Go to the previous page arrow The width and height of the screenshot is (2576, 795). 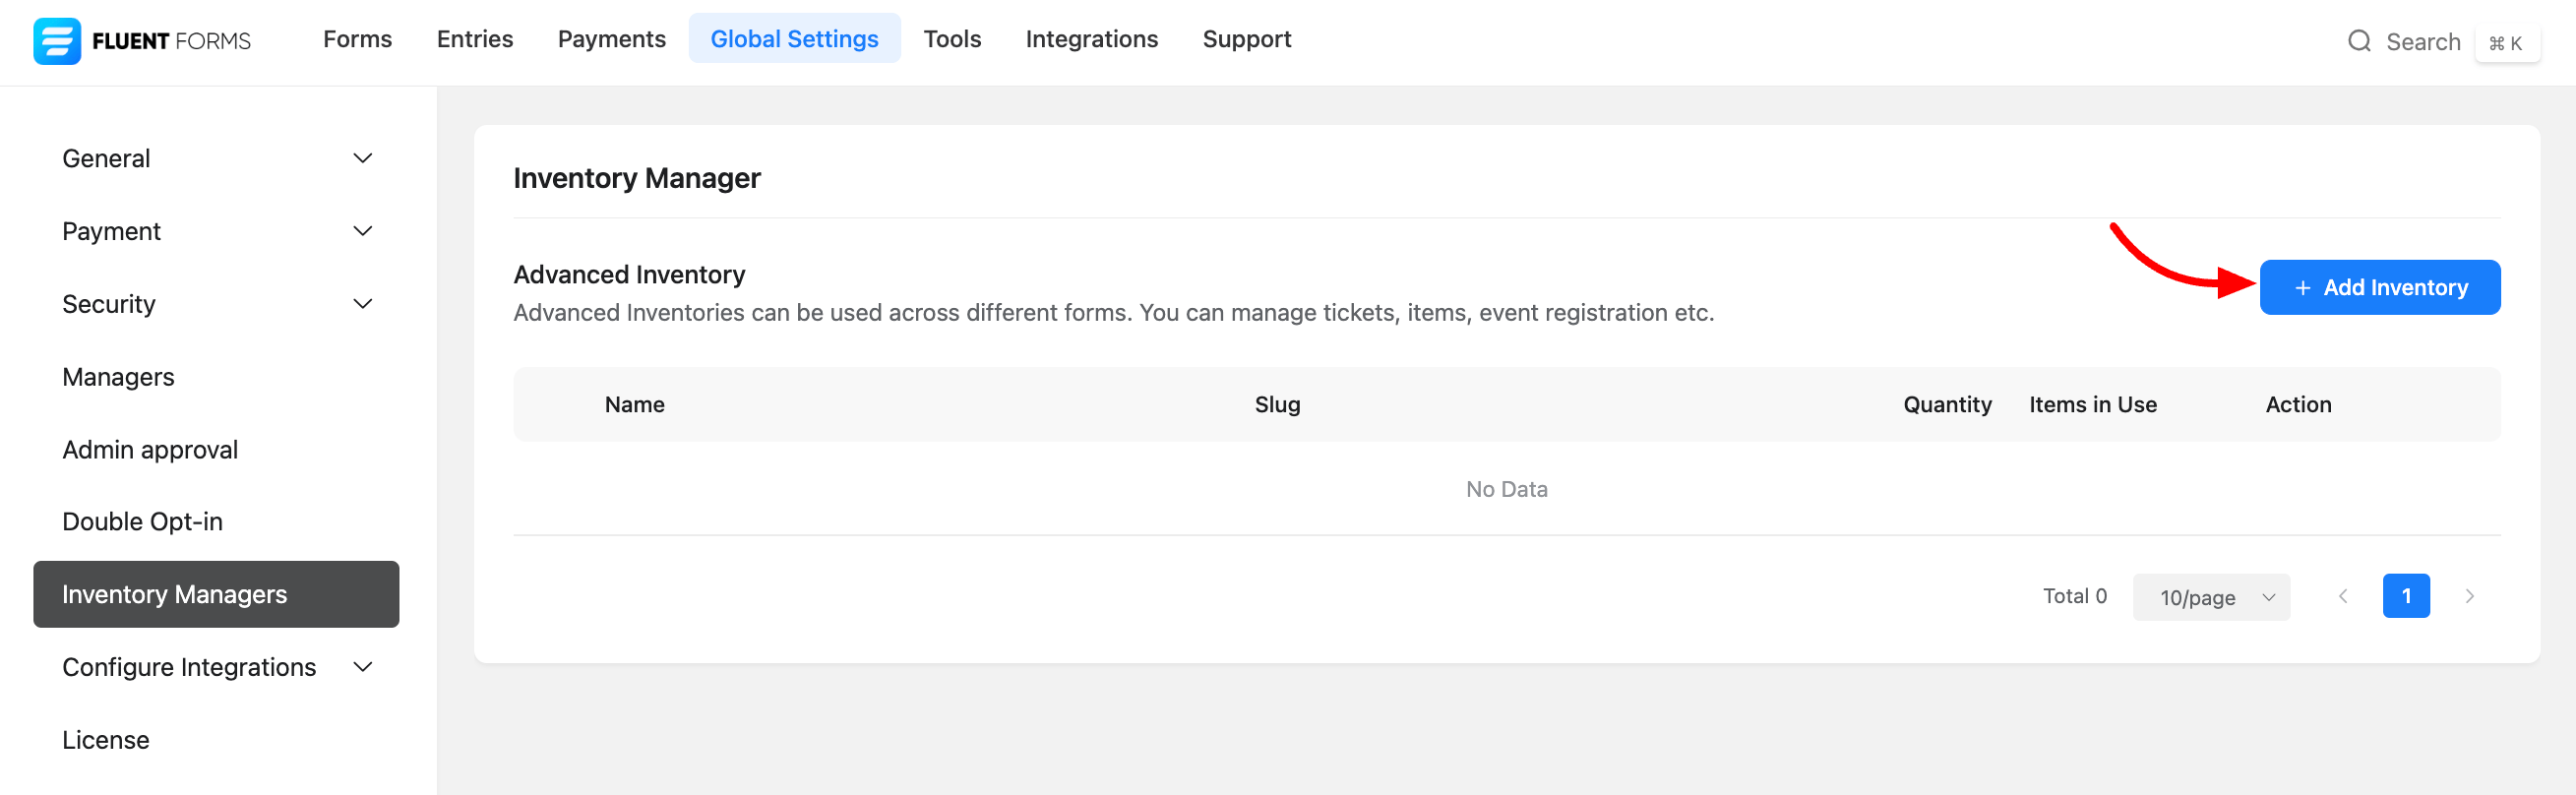pyautogui.click(x=2342, y=597)
